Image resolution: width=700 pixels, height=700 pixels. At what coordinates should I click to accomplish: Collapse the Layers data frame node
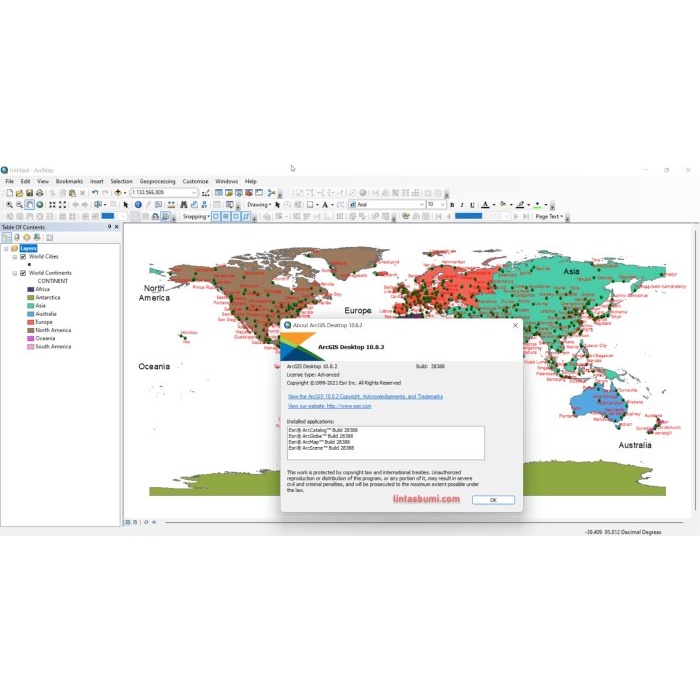tap(6, 249)
